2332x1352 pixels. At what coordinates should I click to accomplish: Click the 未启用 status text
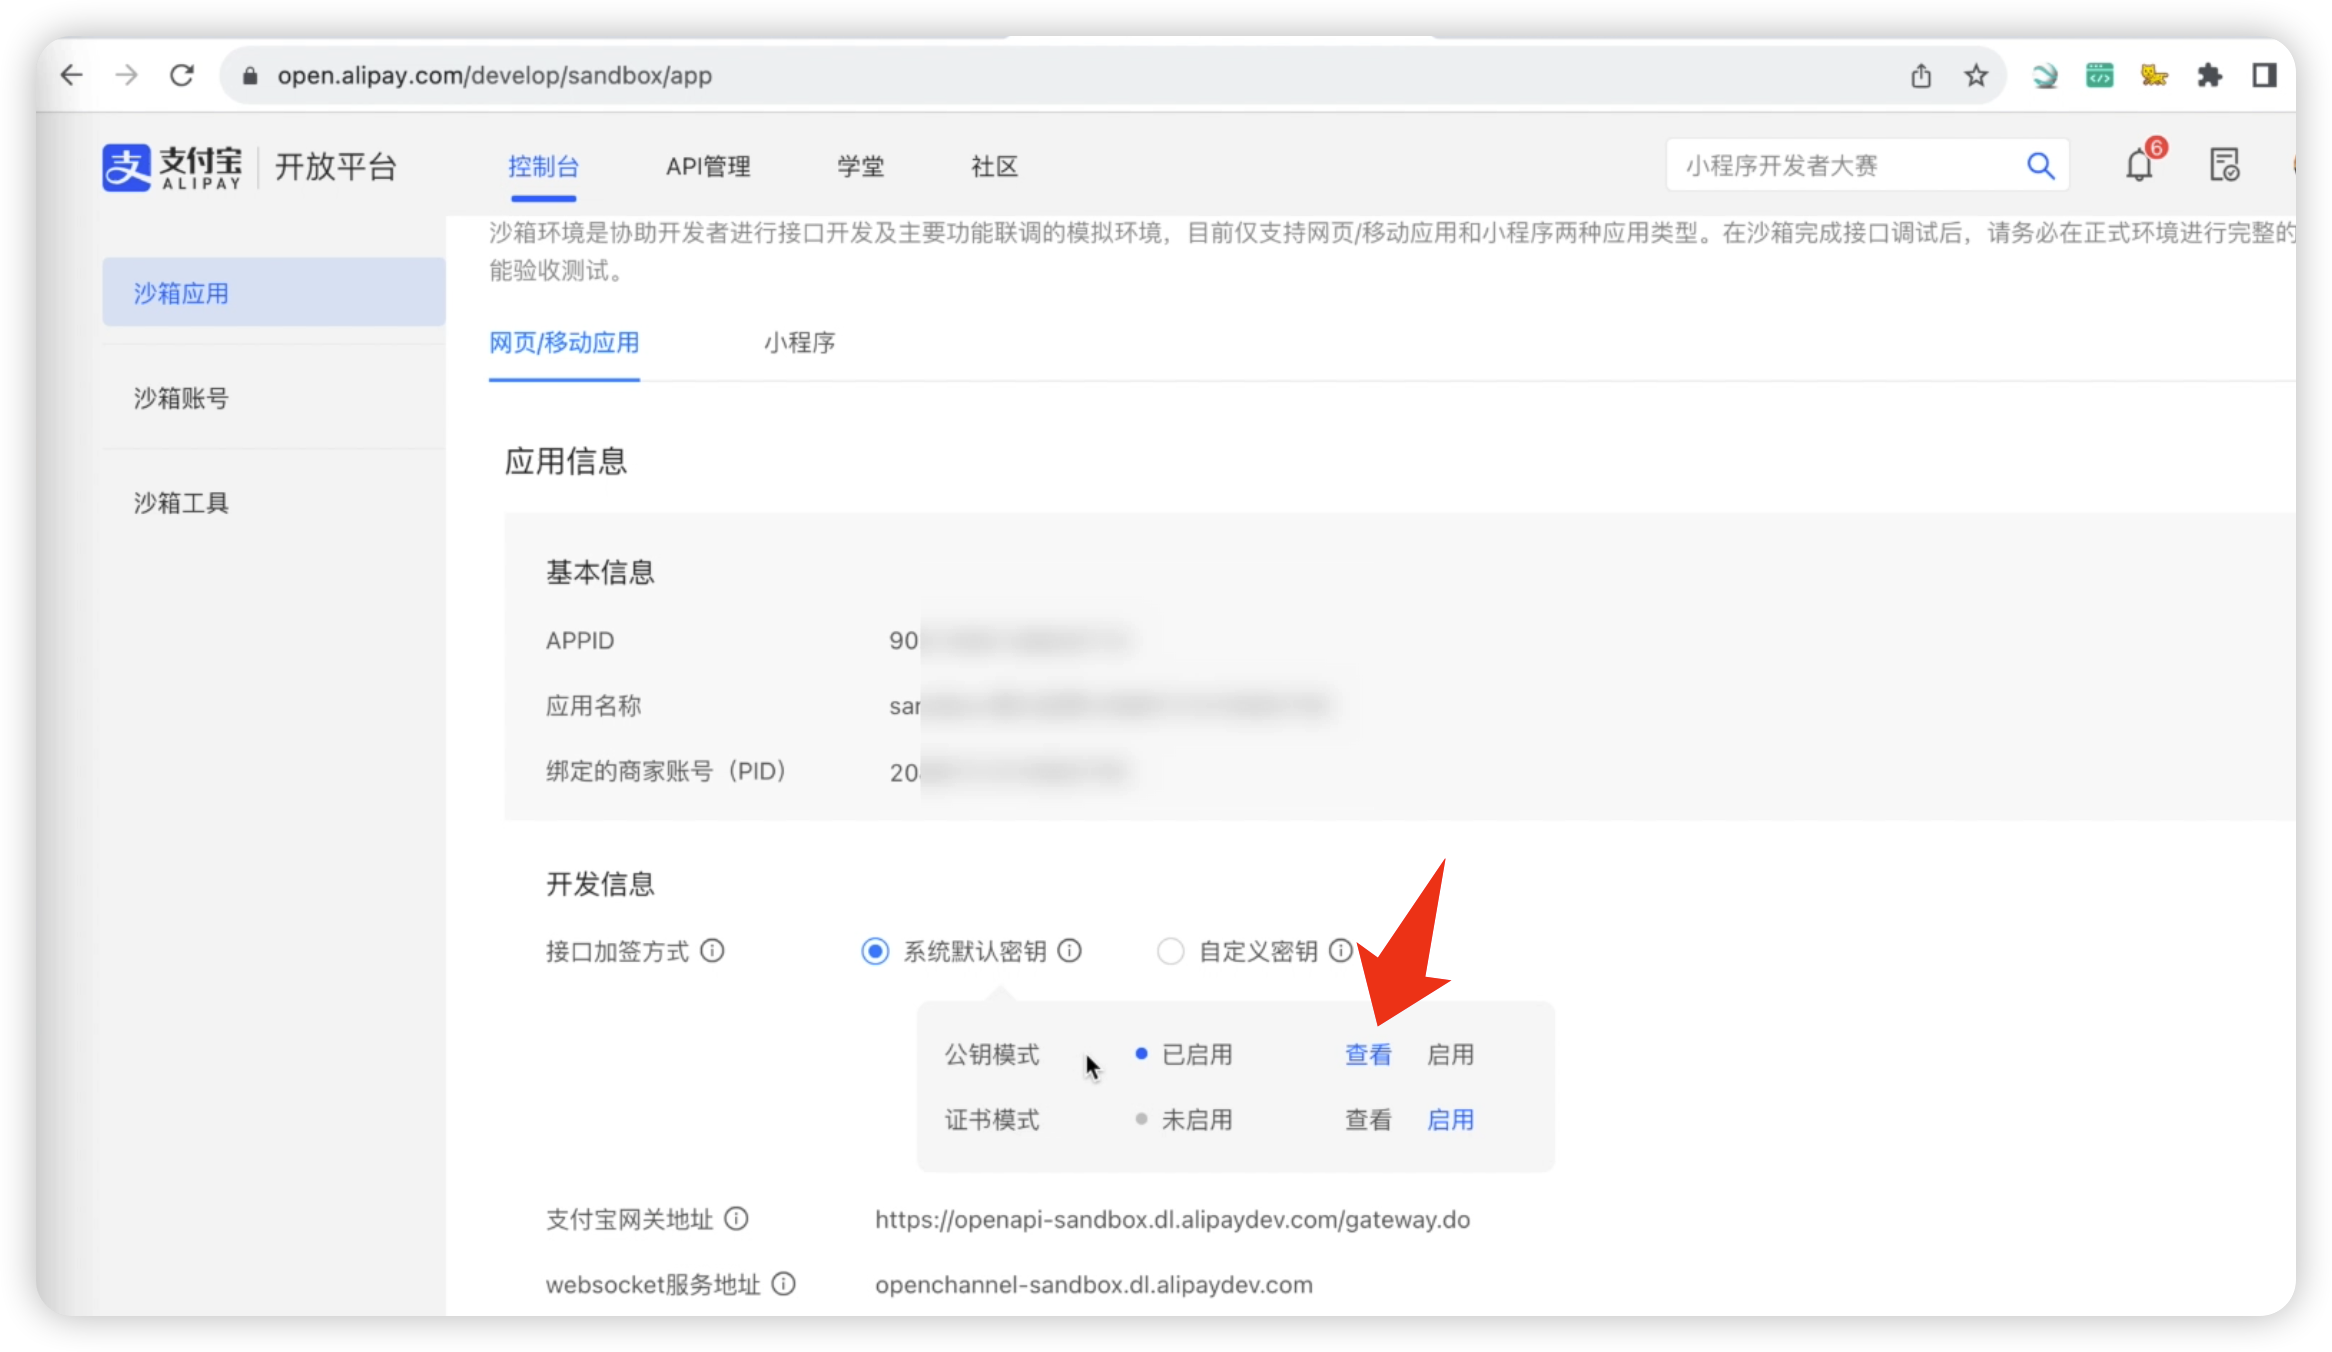1196,1119
